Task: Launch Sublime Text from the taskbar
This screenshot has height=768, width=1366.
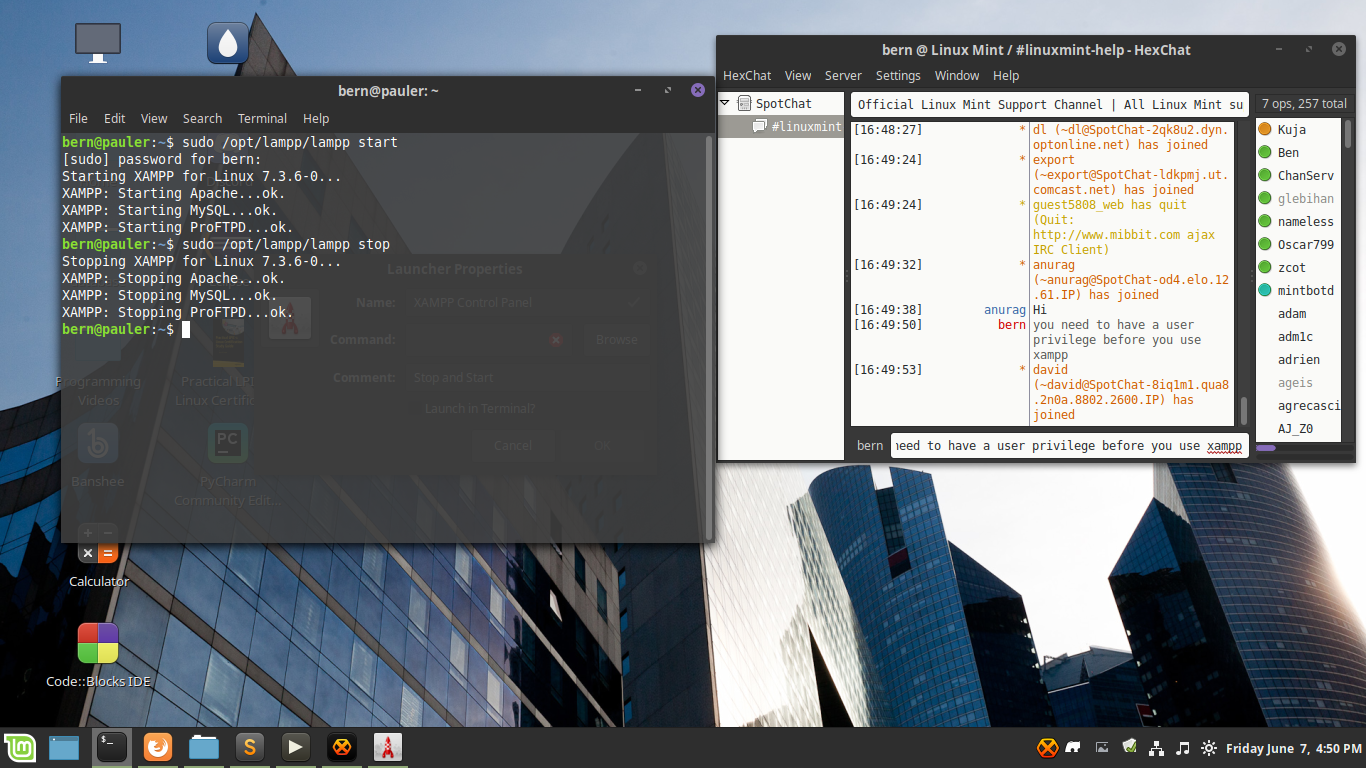Action: point(250,747)
